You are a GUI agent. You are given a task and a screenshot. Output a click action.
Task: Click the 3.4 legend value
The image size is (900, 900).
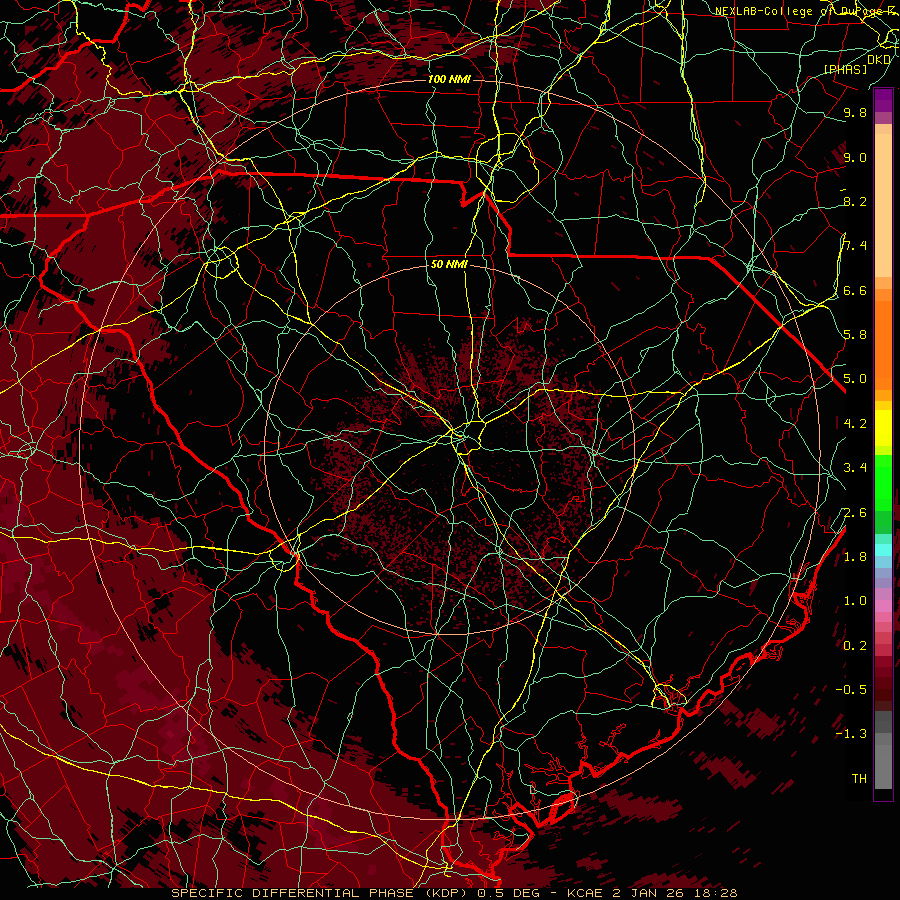coord(855,468)
